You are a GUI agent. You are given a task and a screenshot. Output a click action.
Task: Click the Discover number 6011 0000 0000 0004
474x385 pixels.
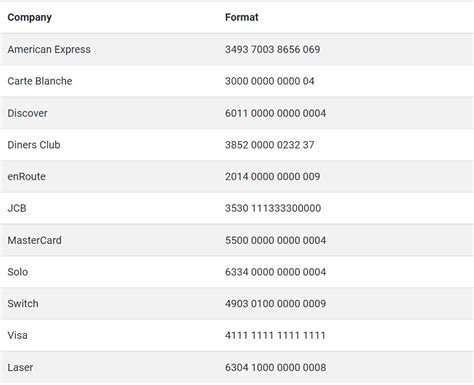[x=275, y=113]
